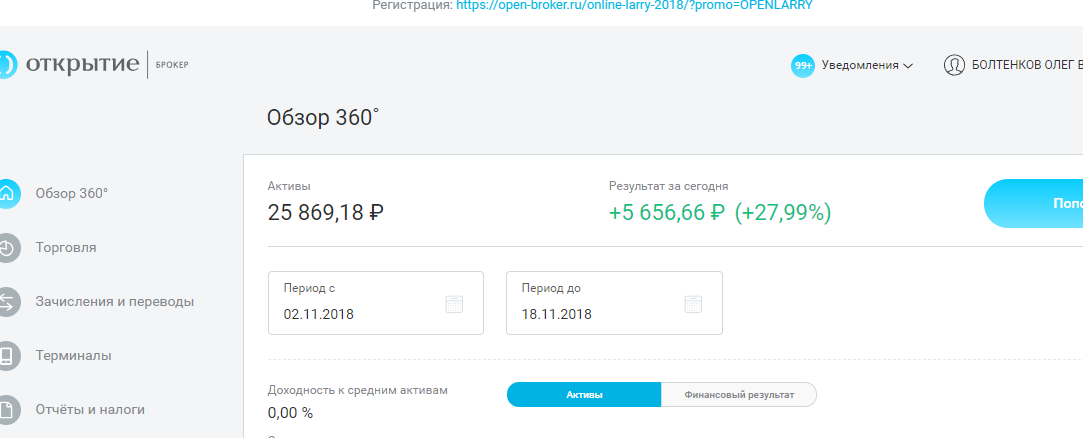
Task: Switch to Финансовый результат toggle option
Action: tap(739, 395)
